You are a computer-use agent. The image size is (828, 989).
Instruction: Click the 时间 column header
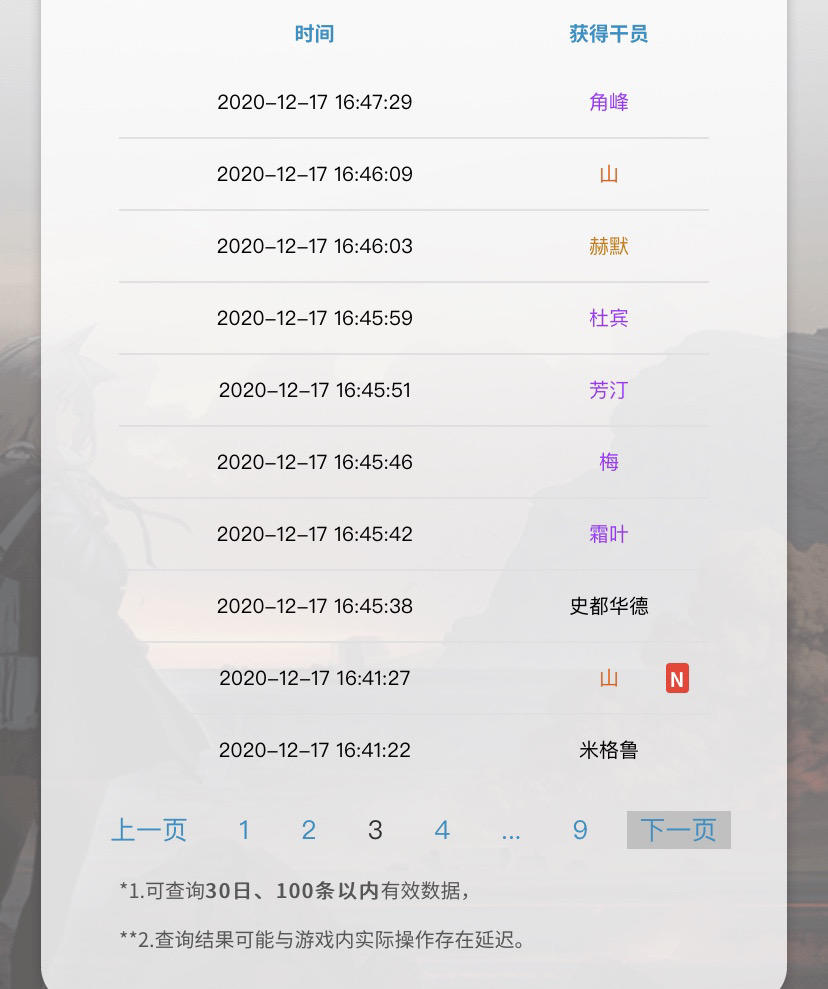[x=314, y=34]
